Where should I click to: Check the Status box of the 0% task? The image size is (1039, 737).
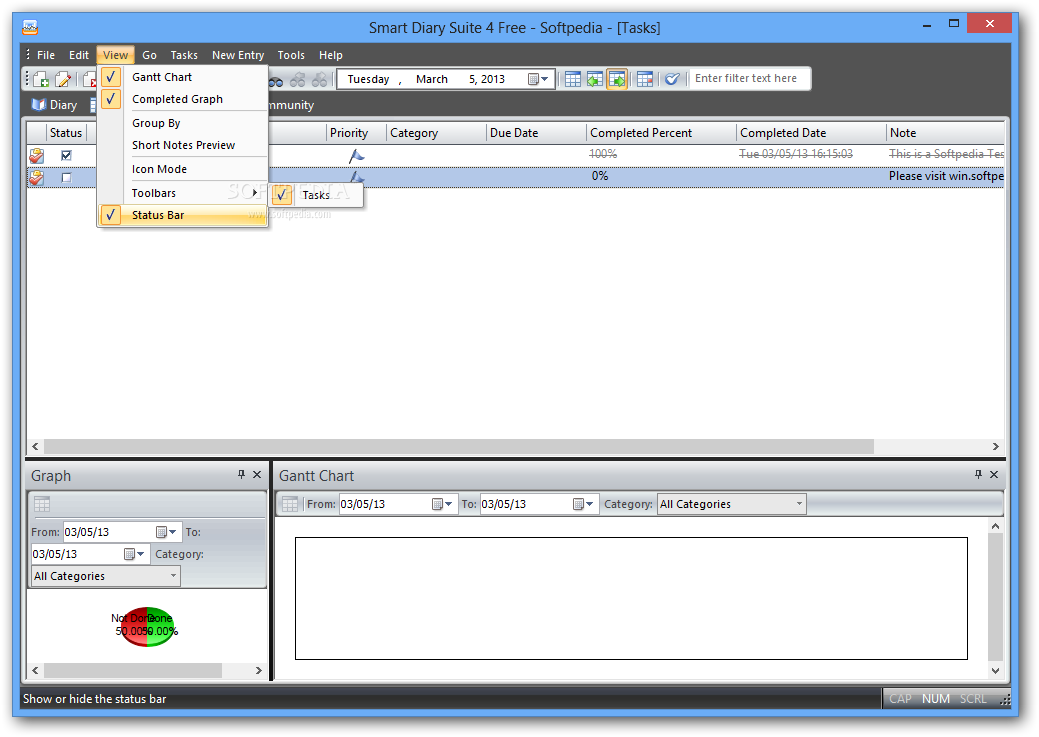pos(66,178)
